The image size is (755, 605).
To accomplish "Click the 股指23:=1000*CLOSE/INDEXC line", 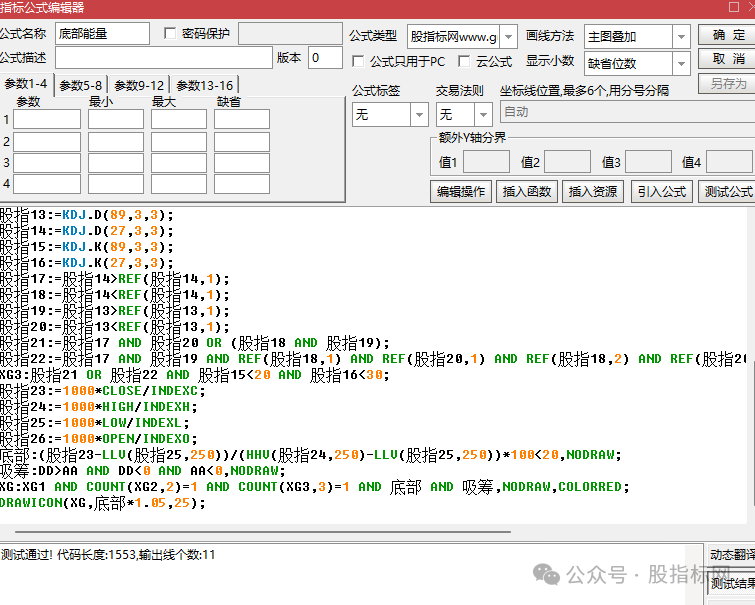I will click(103, 391).
